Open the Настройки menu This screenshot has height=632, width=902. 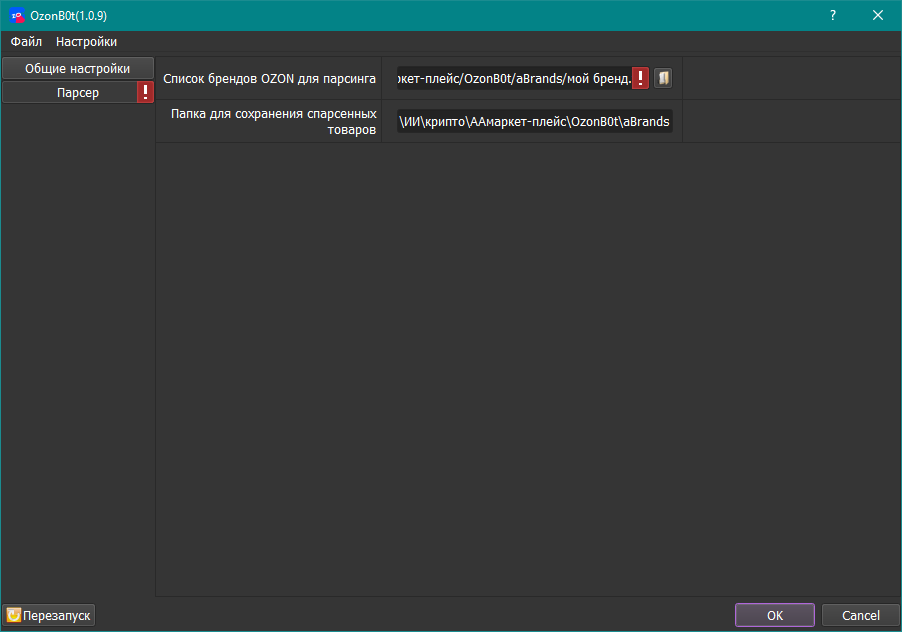[86, 42]
